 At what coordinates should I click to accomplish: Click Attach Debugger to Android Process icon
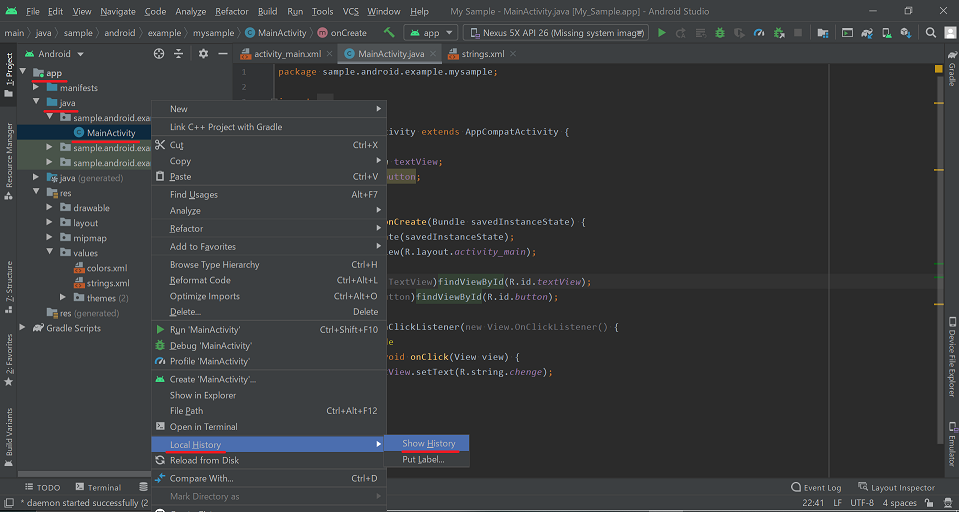779,32
